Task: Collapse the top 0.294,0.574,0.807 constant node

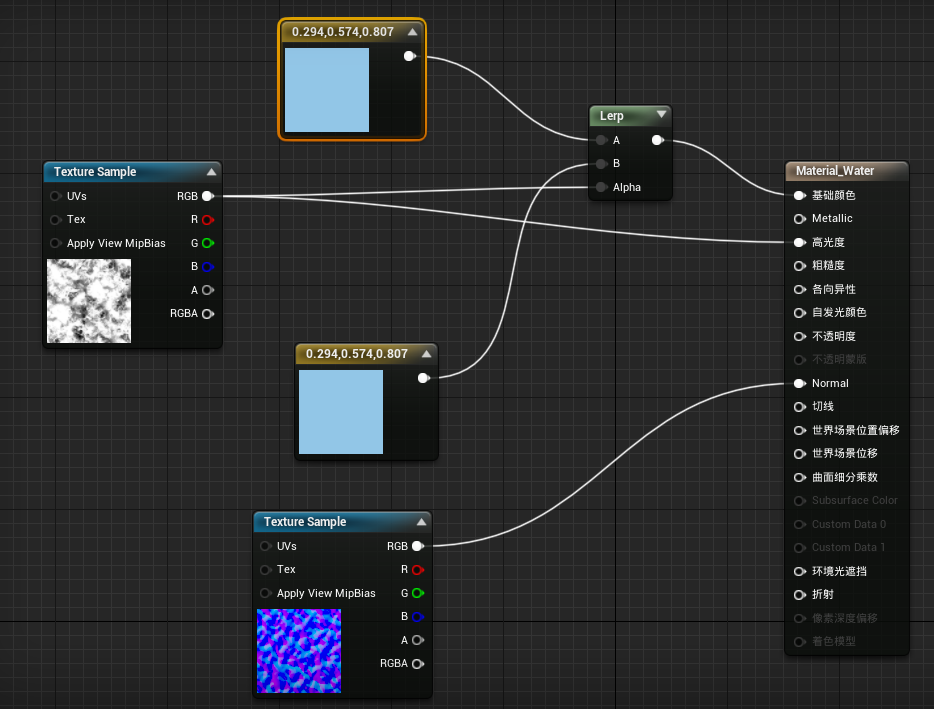Action: coord(413,31)
